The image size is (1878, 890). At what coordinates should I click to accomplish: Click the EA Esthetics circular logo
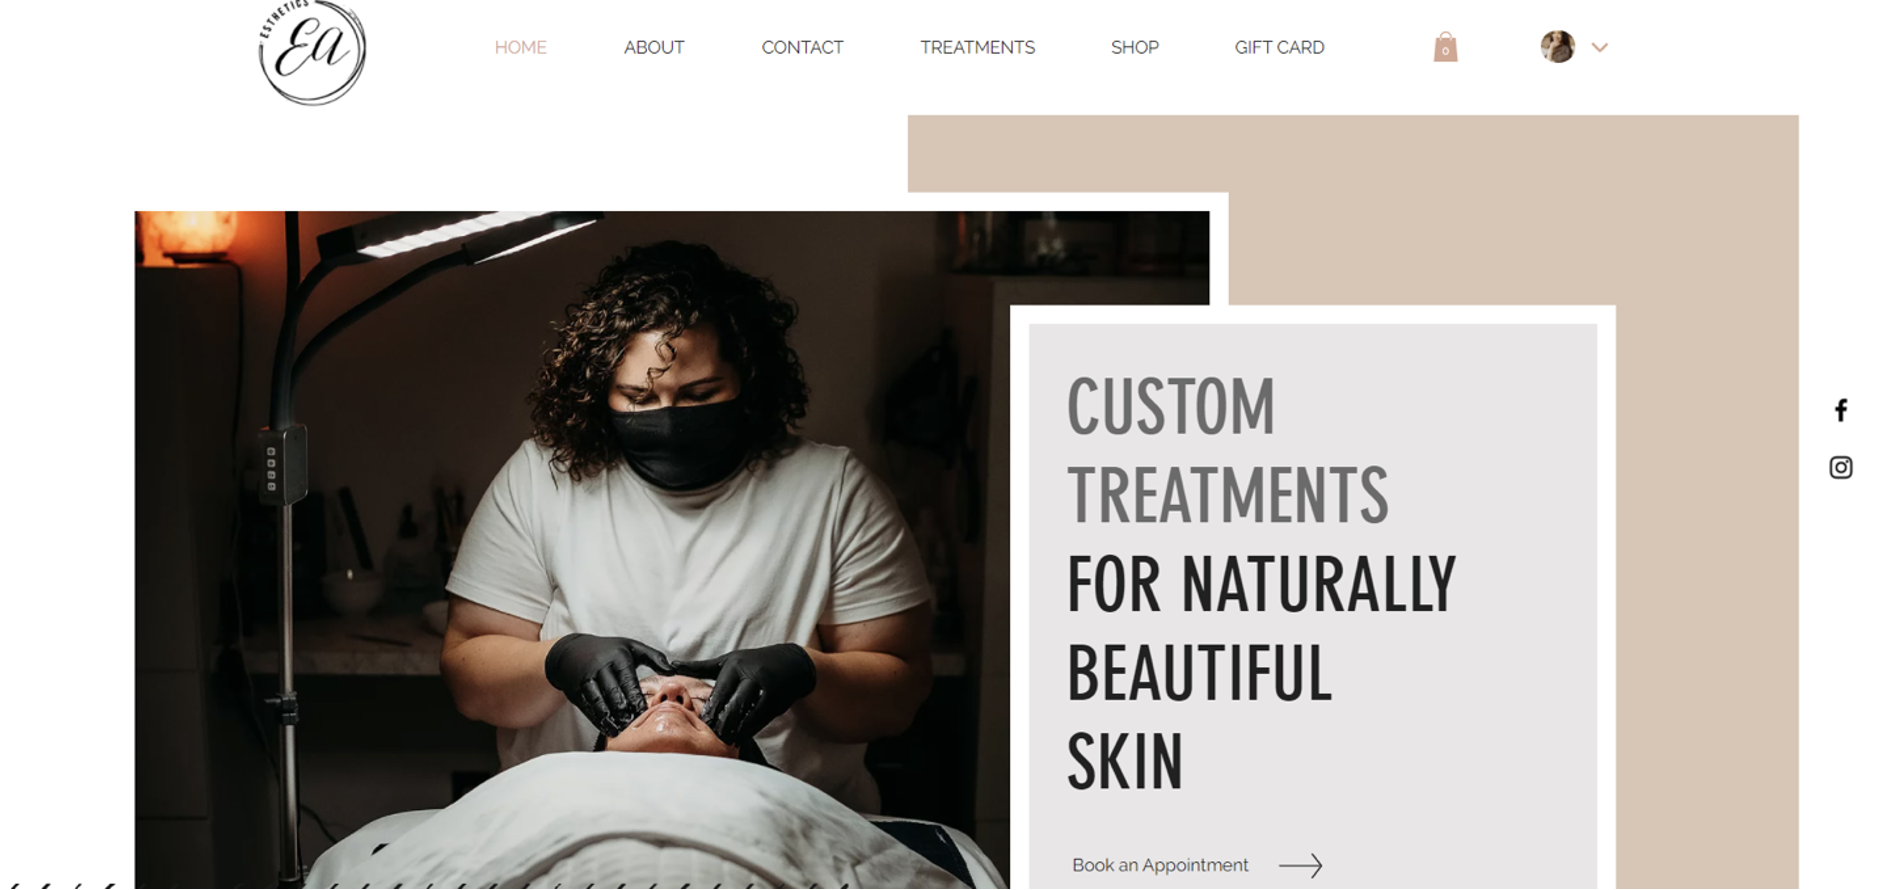point(312,51)
